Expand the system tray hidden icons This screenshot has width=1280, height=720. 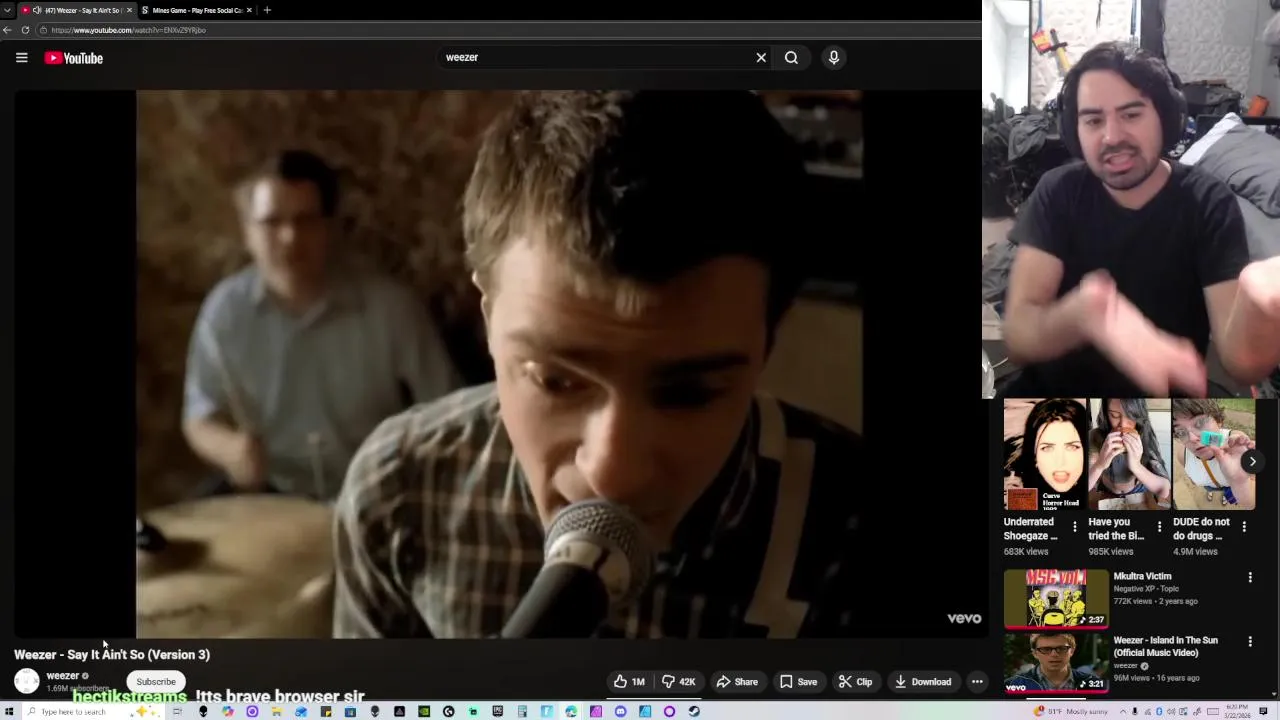pos(1123,711)
